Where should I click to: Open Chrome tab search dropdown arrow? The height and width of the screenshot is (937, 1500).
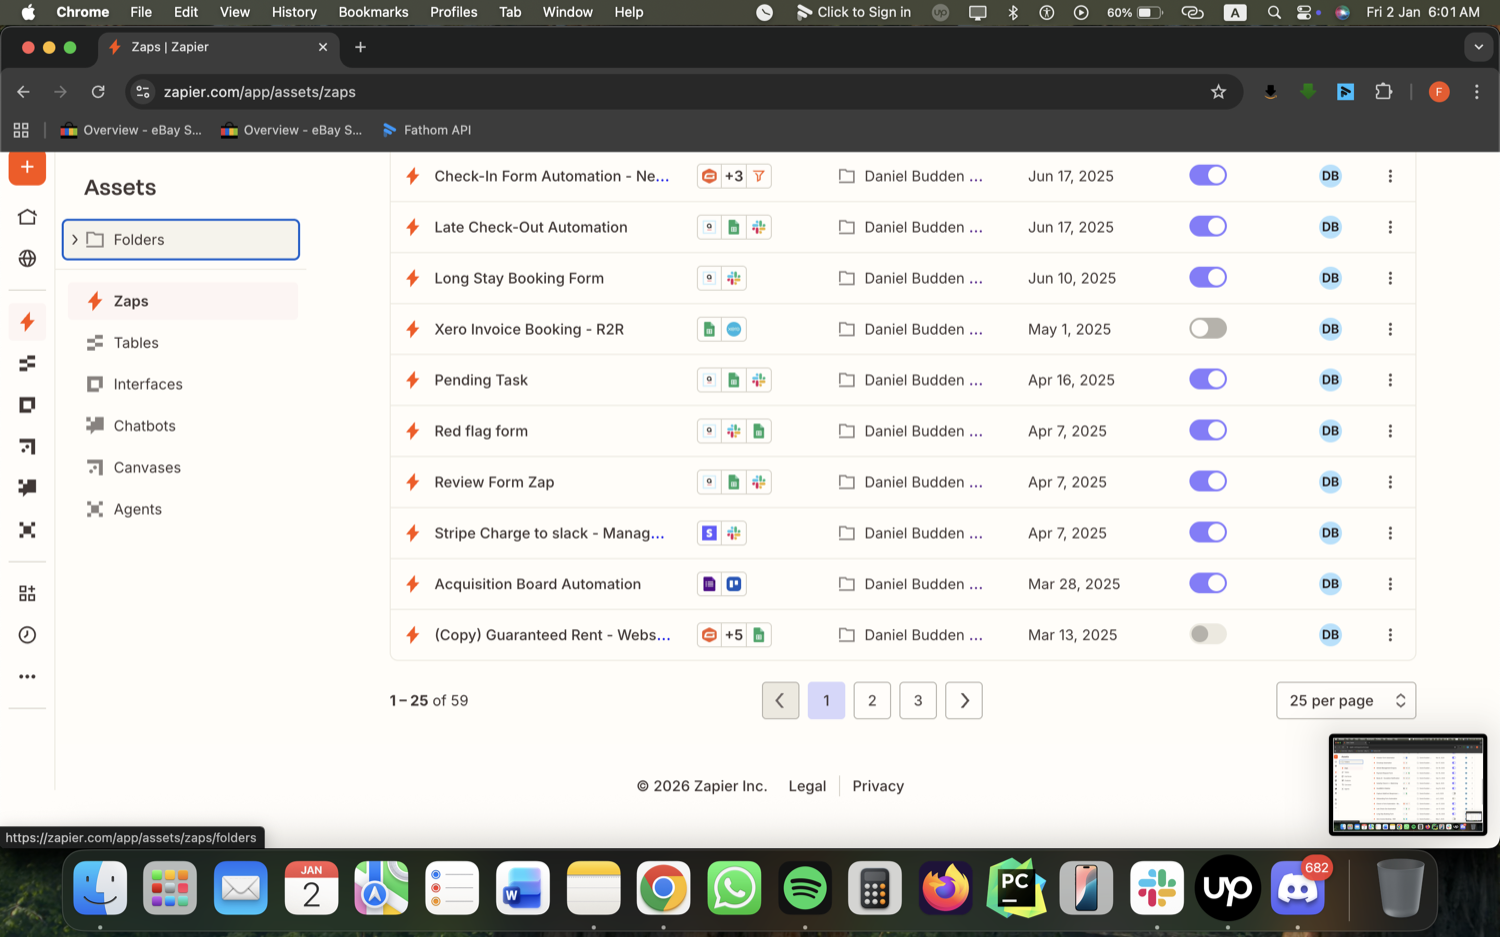tap(1478, 47)
